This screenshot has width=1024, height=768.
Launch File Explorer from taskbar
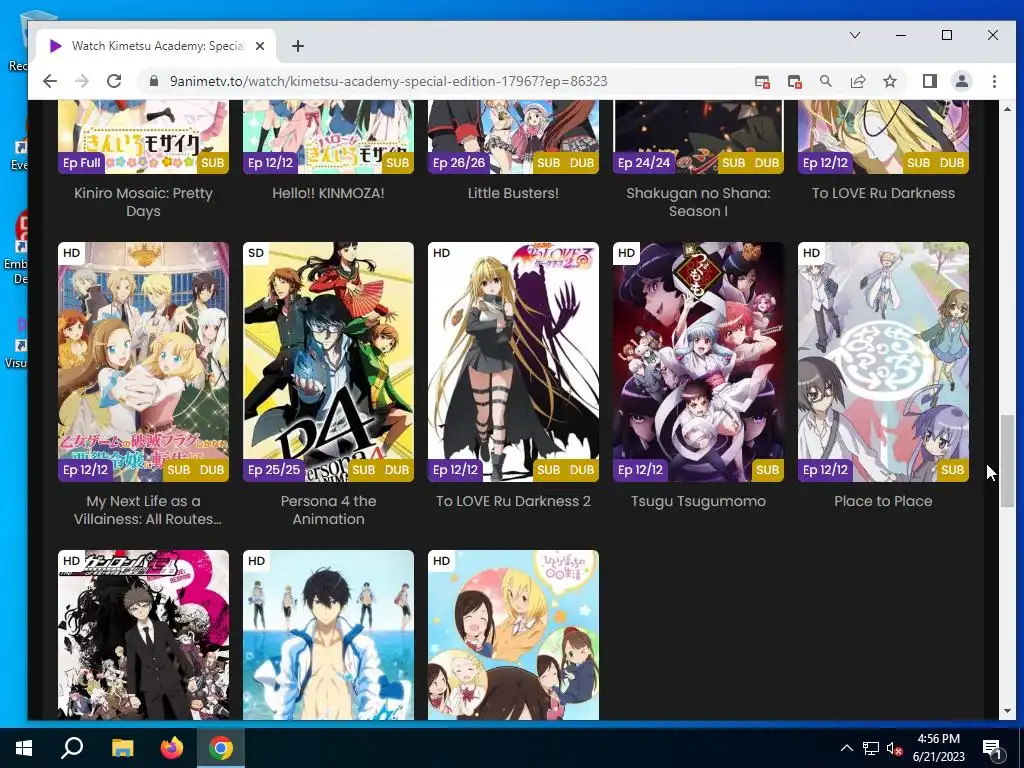click(122, 748)
